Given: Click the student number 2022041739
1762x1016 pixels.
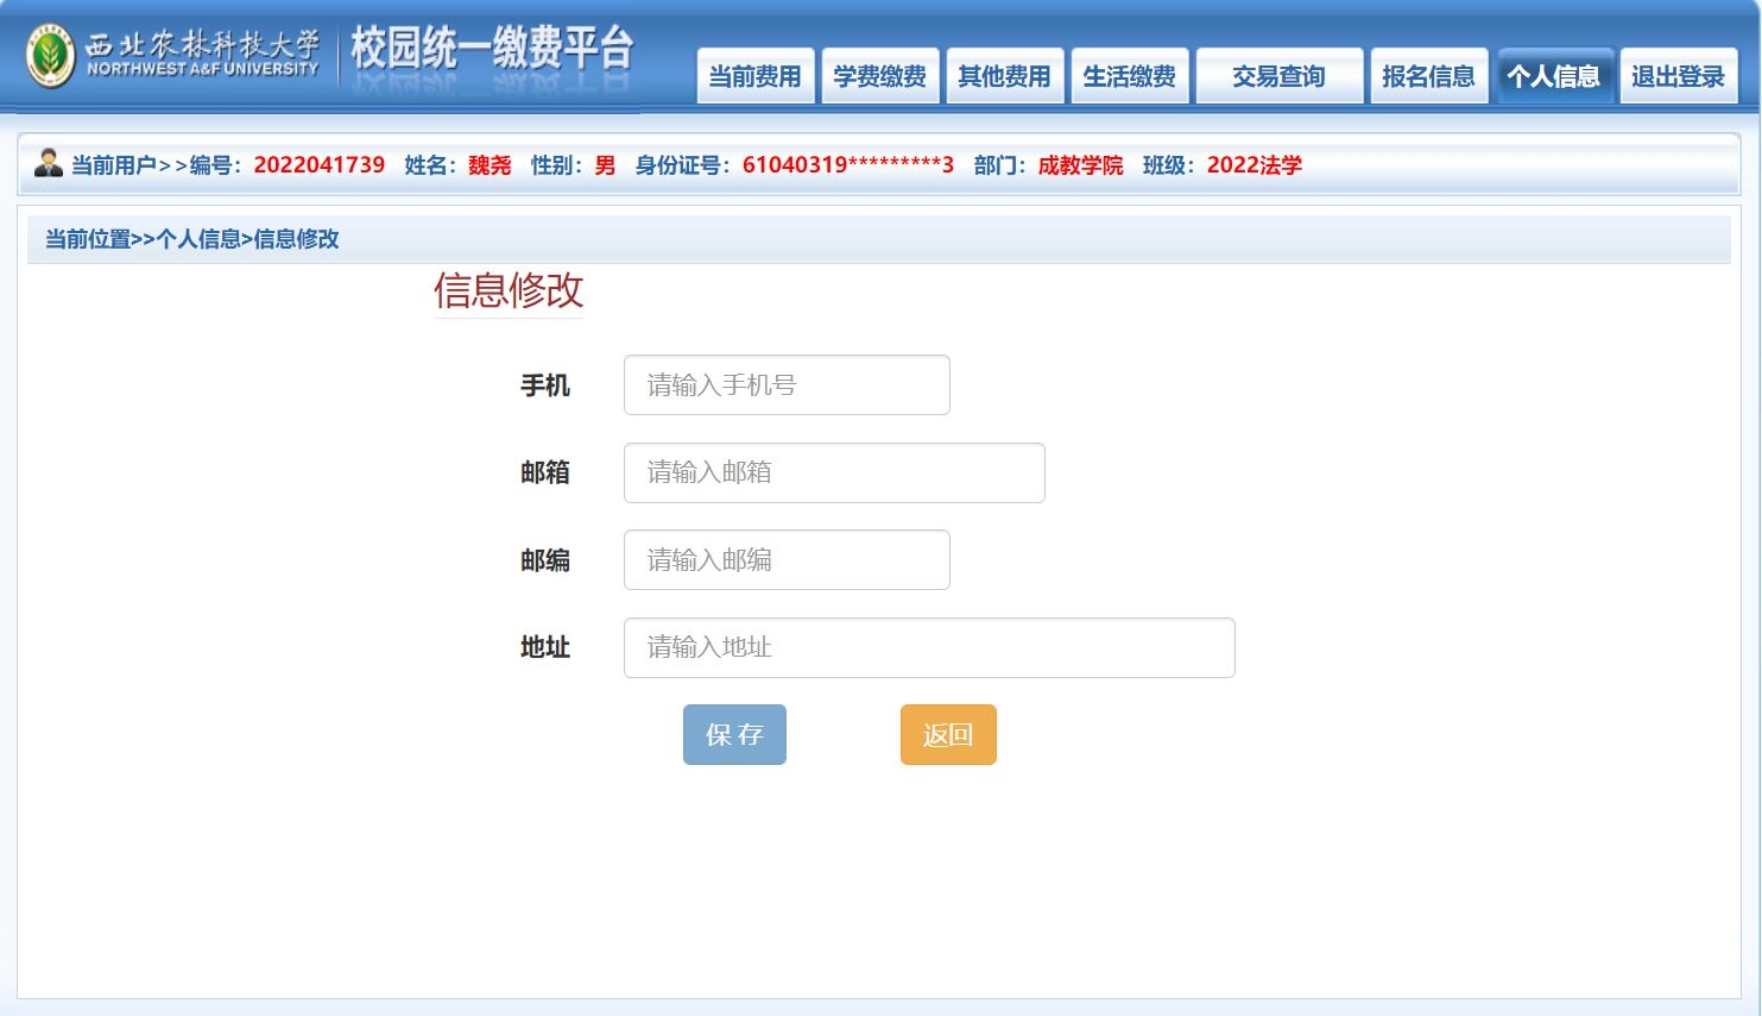Looking at the screenshot, I should point(319,165).
